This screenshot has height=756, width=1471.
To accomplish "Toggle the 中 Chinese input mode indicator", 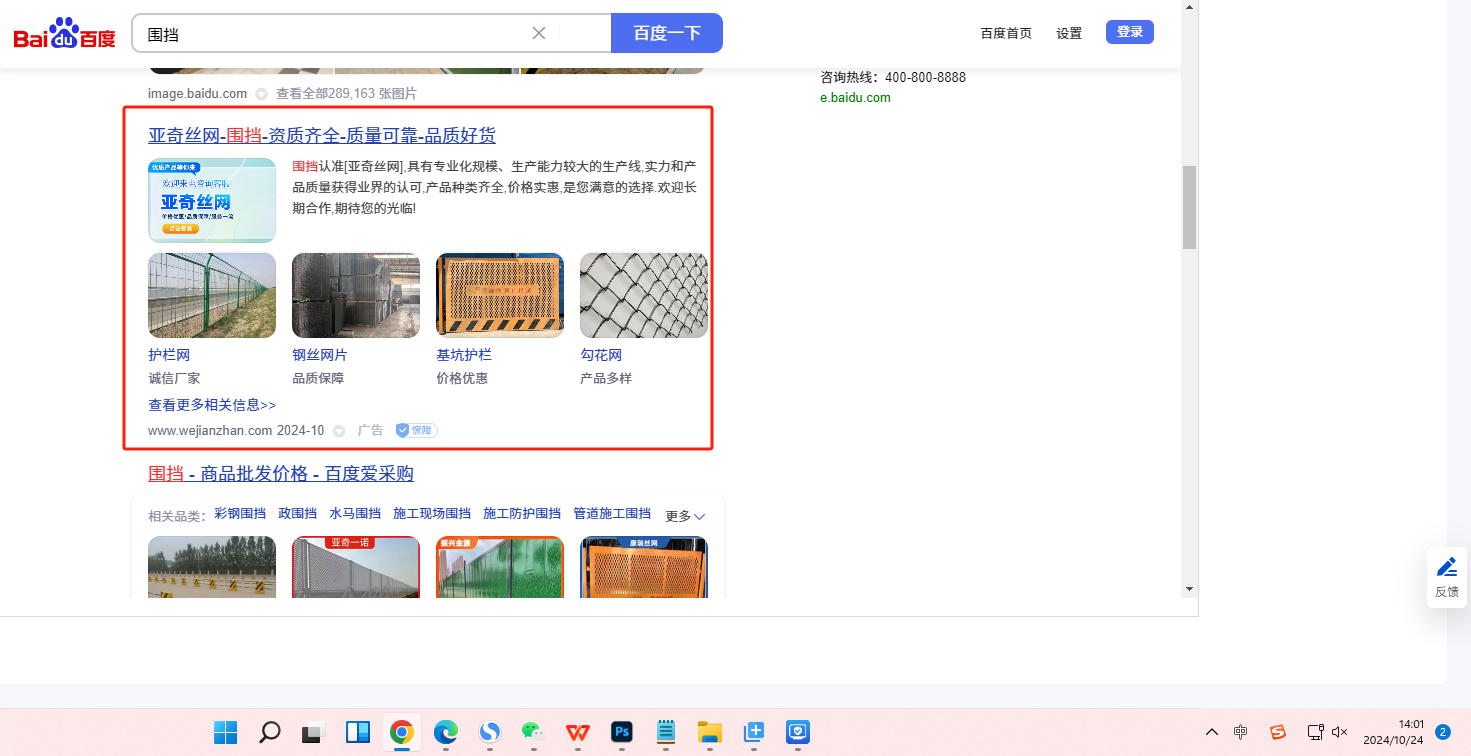I will [x=1241, y=732].
